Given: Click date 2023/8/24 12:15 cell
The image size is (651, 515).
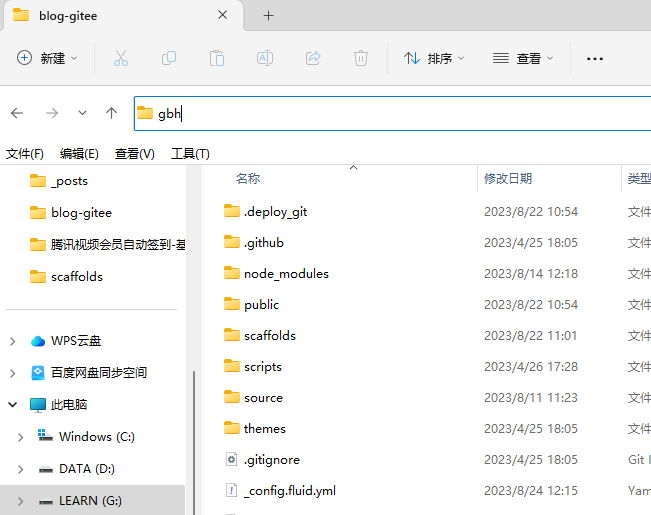Looking at the screenshot, I should tap(531, 491).
